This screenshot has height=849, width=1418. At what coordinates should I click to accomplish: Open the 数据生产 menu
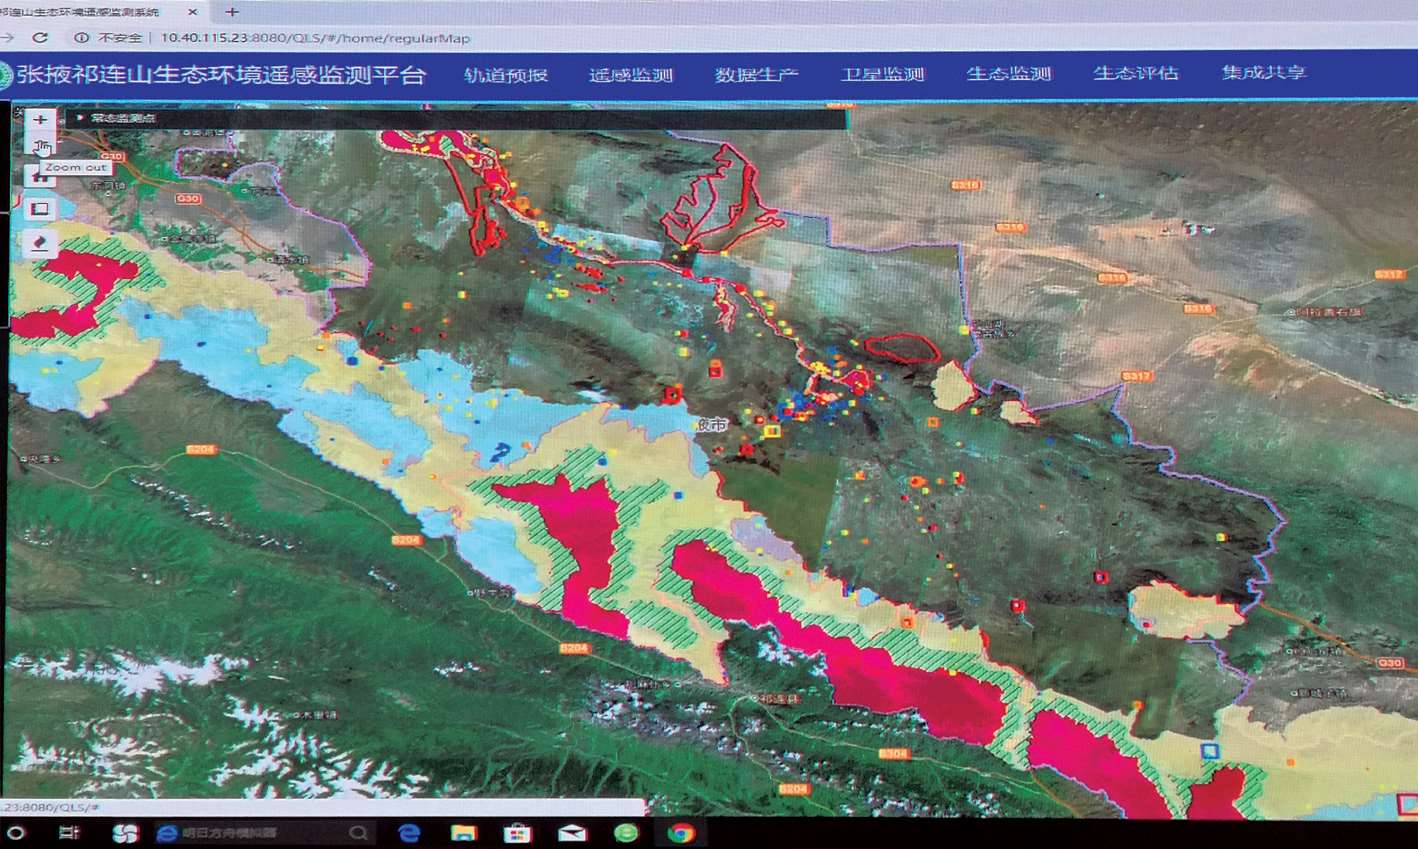(756, 75)
